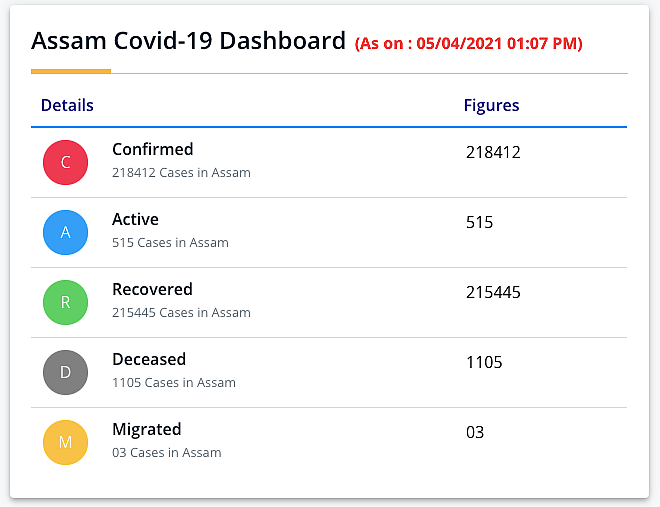Select the Migrated row title
Image resolution: width=660 pixels, height=507 pixels.
click(x=146, y=430)
